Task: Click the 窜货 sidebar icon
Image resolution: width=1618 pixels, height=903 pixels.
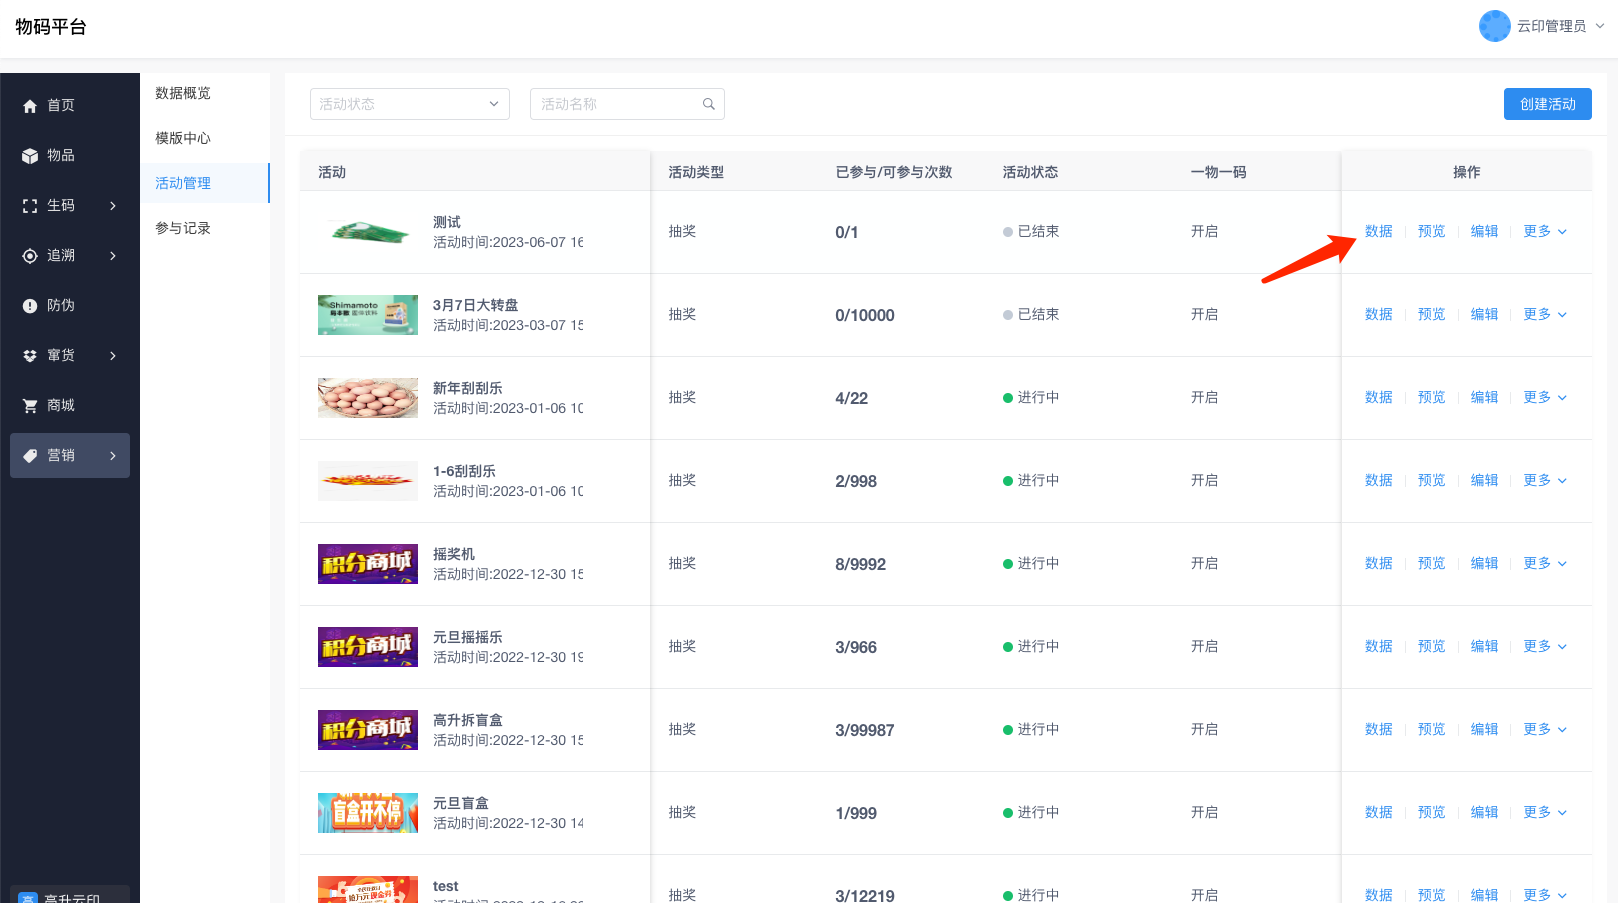Action: click(30, 356)
